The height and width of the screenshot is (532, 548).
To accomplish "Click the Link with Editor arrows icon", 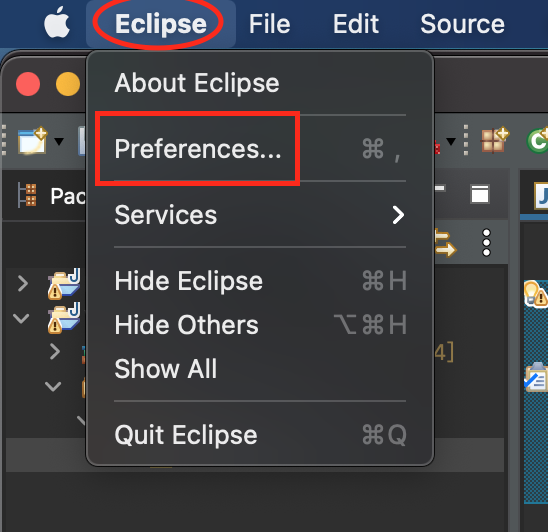I will tap(445, 243).
